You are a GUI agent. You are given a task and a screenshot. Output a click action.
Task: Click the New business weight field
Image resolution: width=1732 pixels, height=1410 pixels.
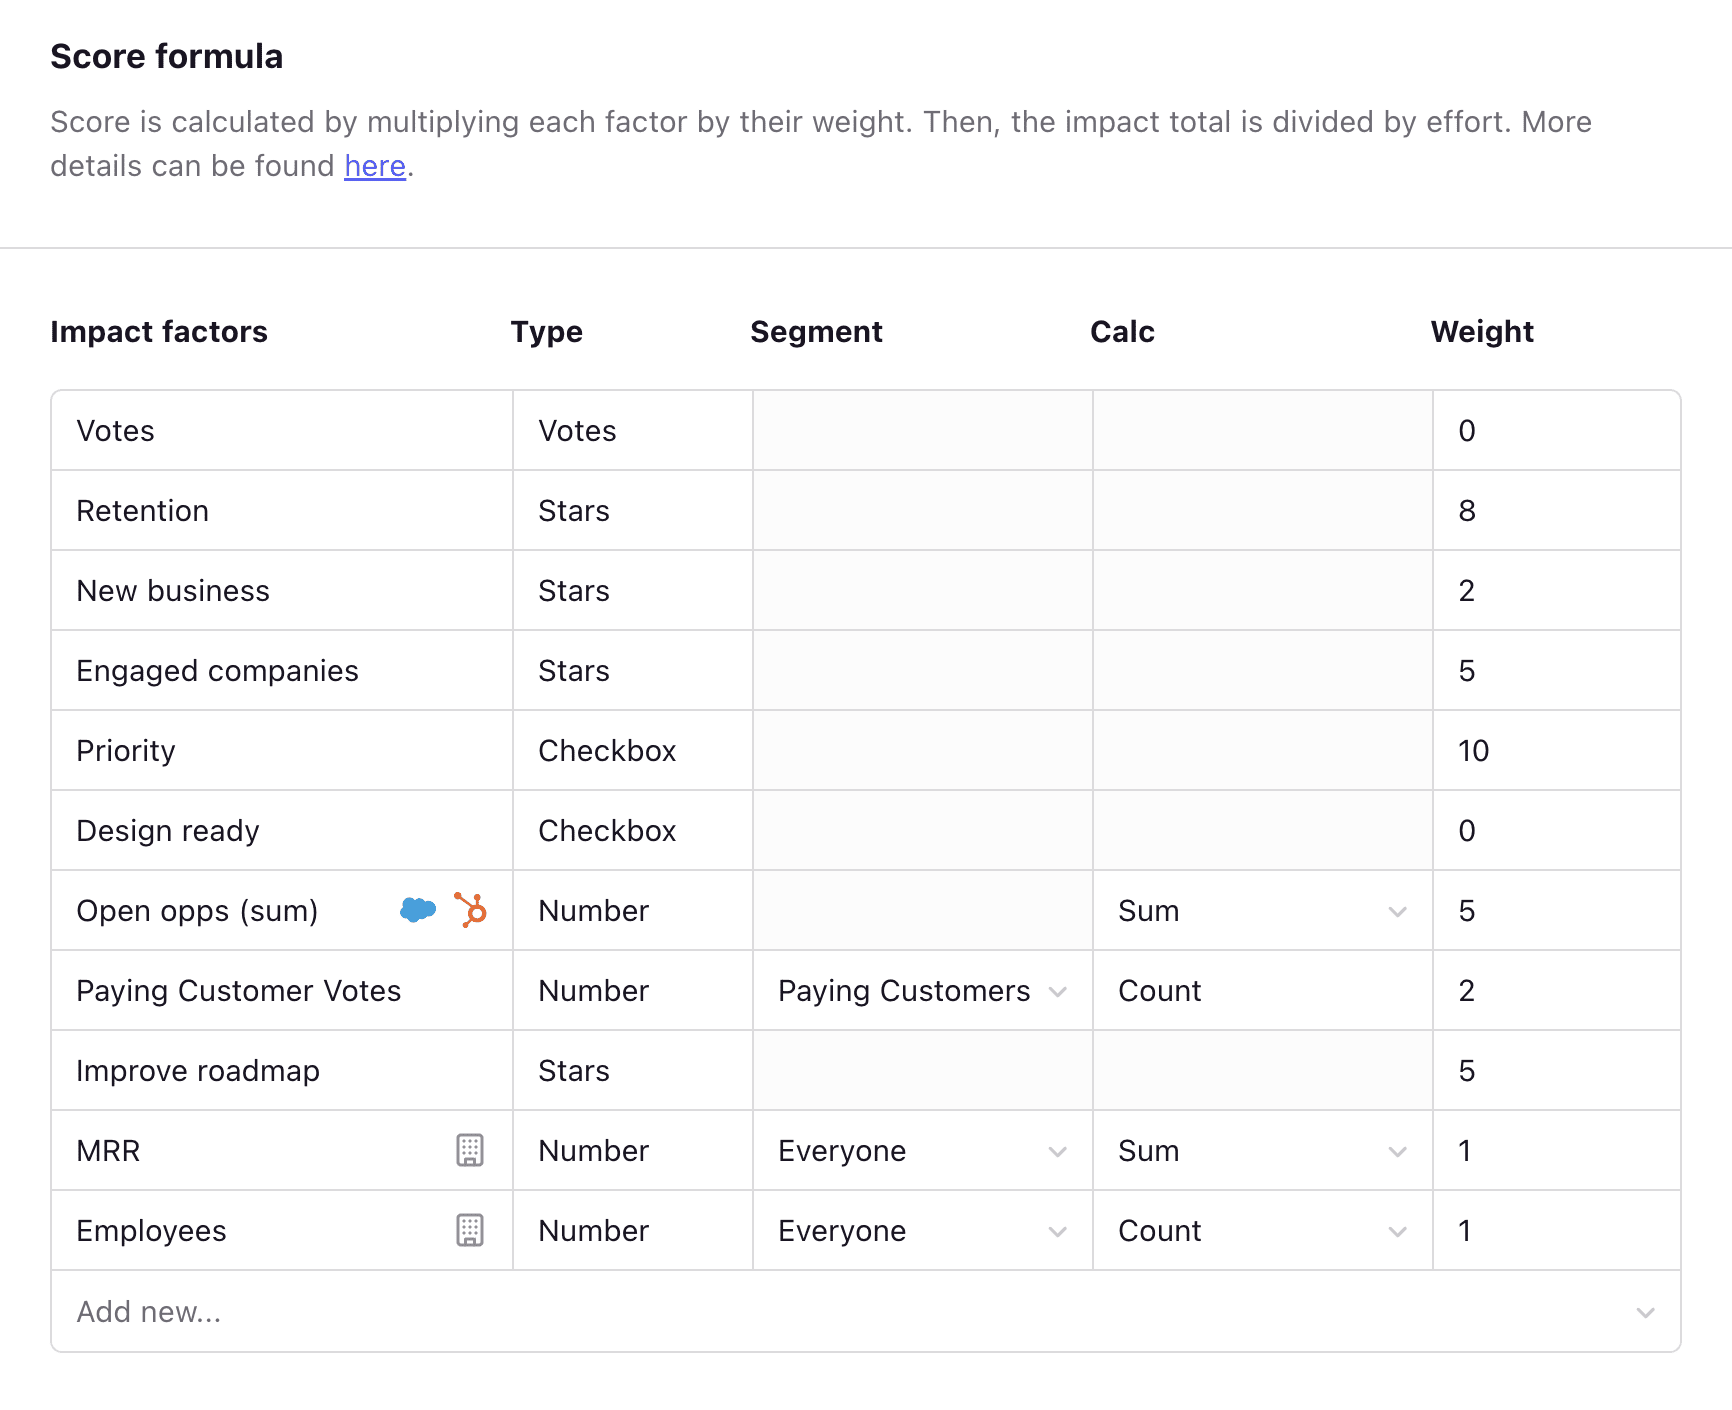1556,590
